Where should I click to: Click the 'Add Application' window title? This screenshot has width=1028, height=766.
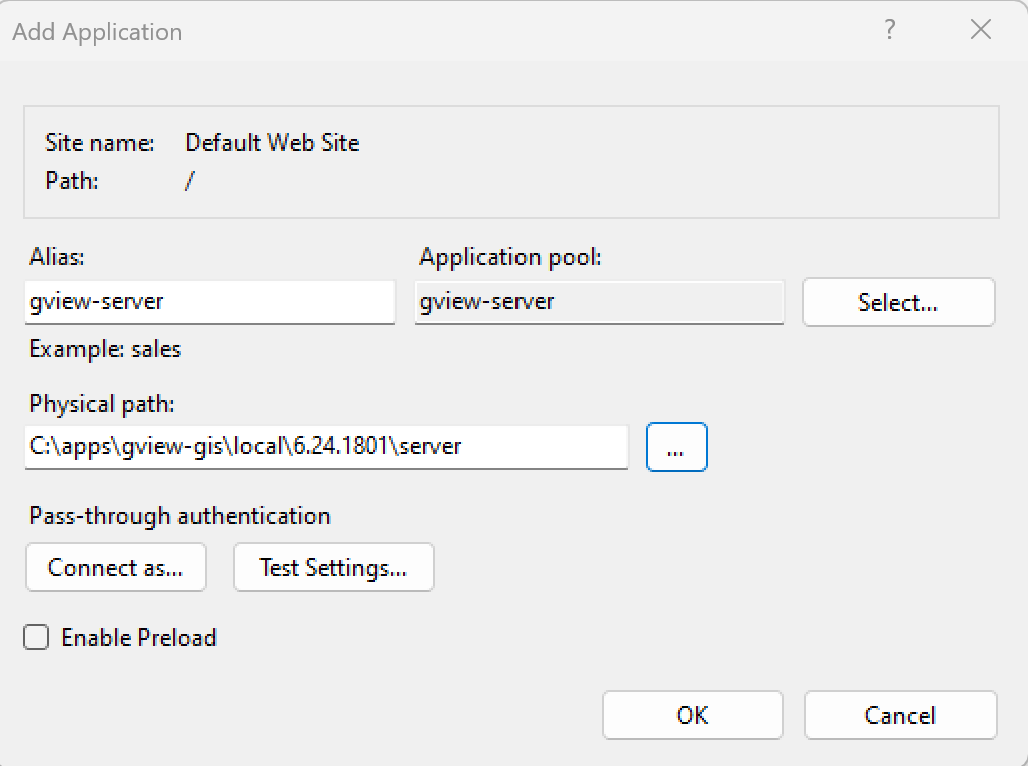click(97, 32)
